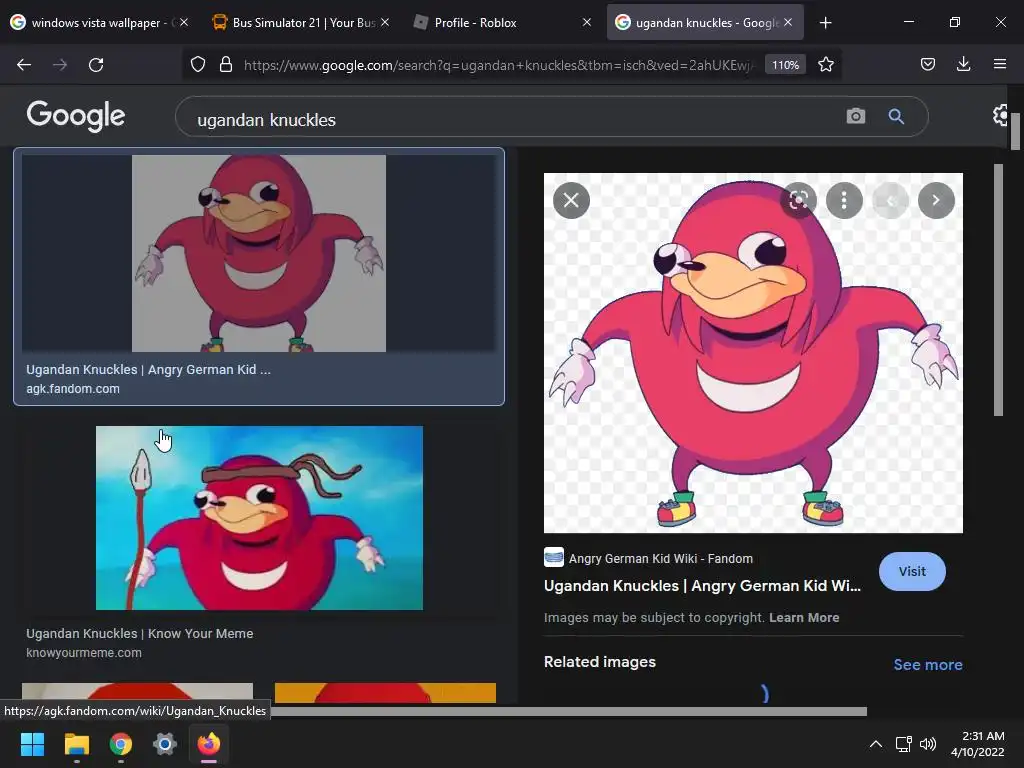Click the address bar URL
Screen dimensions: 1024x768
498,65
